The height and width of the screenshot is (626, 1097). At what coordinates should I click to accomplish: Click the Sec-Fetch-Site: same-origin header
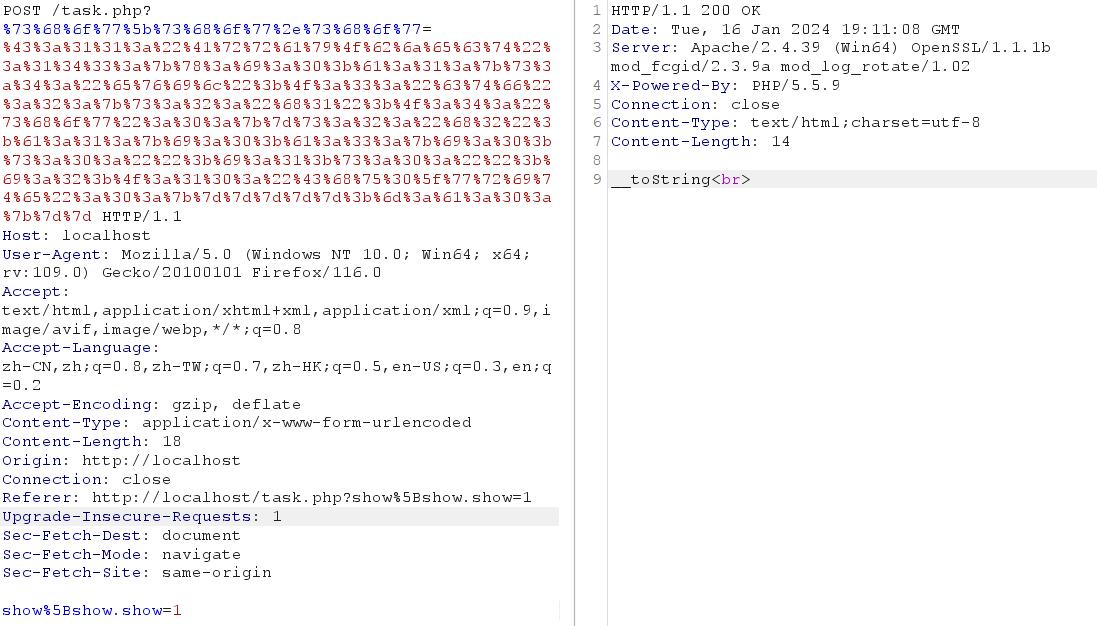point(136,573)
